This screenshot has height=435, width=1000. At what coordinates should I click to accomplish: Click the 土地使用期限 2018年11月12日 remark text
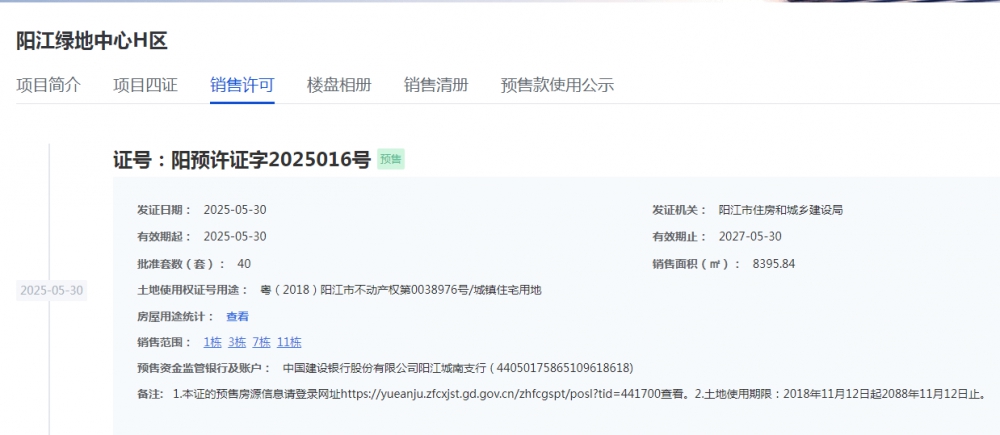pos(841,394)
